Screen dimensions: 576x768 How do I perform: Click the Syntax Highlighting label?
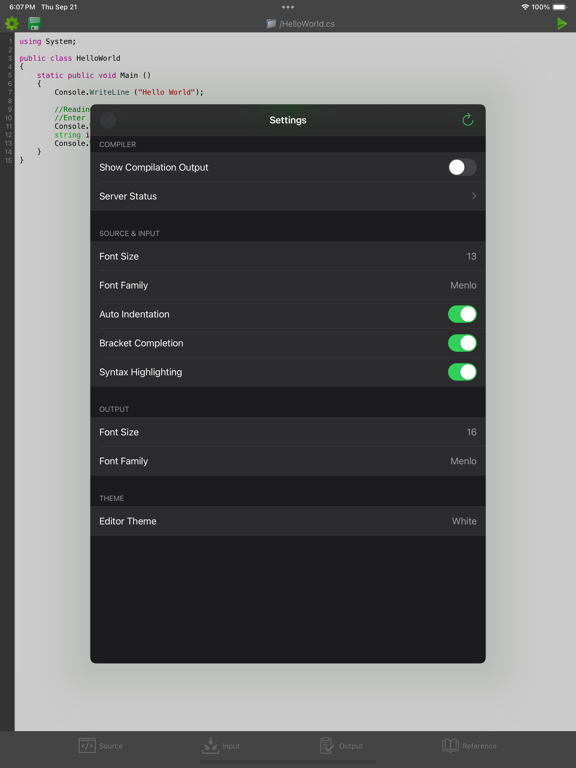point(141,372)
